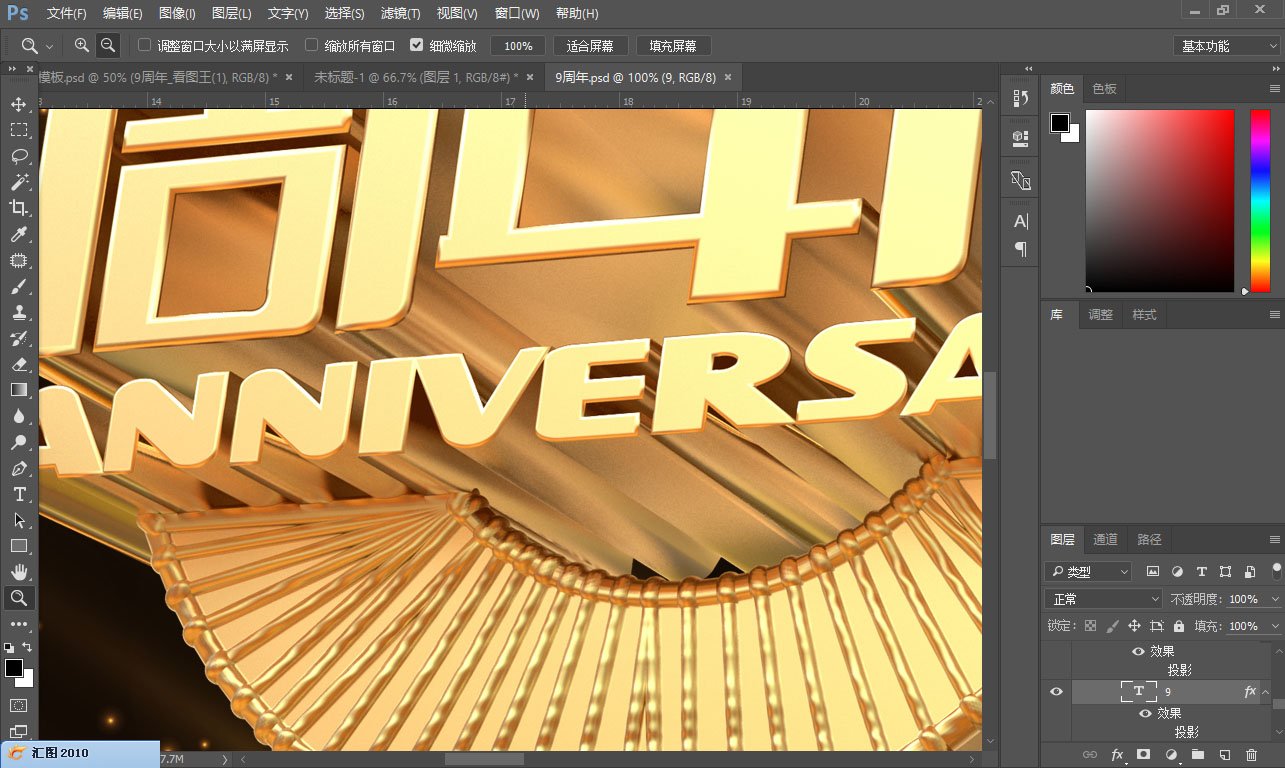Screen dimensions: 1285x768
Task: Toggle 效果 eye beneath layer 9
Action: (x=1145, y=713)
